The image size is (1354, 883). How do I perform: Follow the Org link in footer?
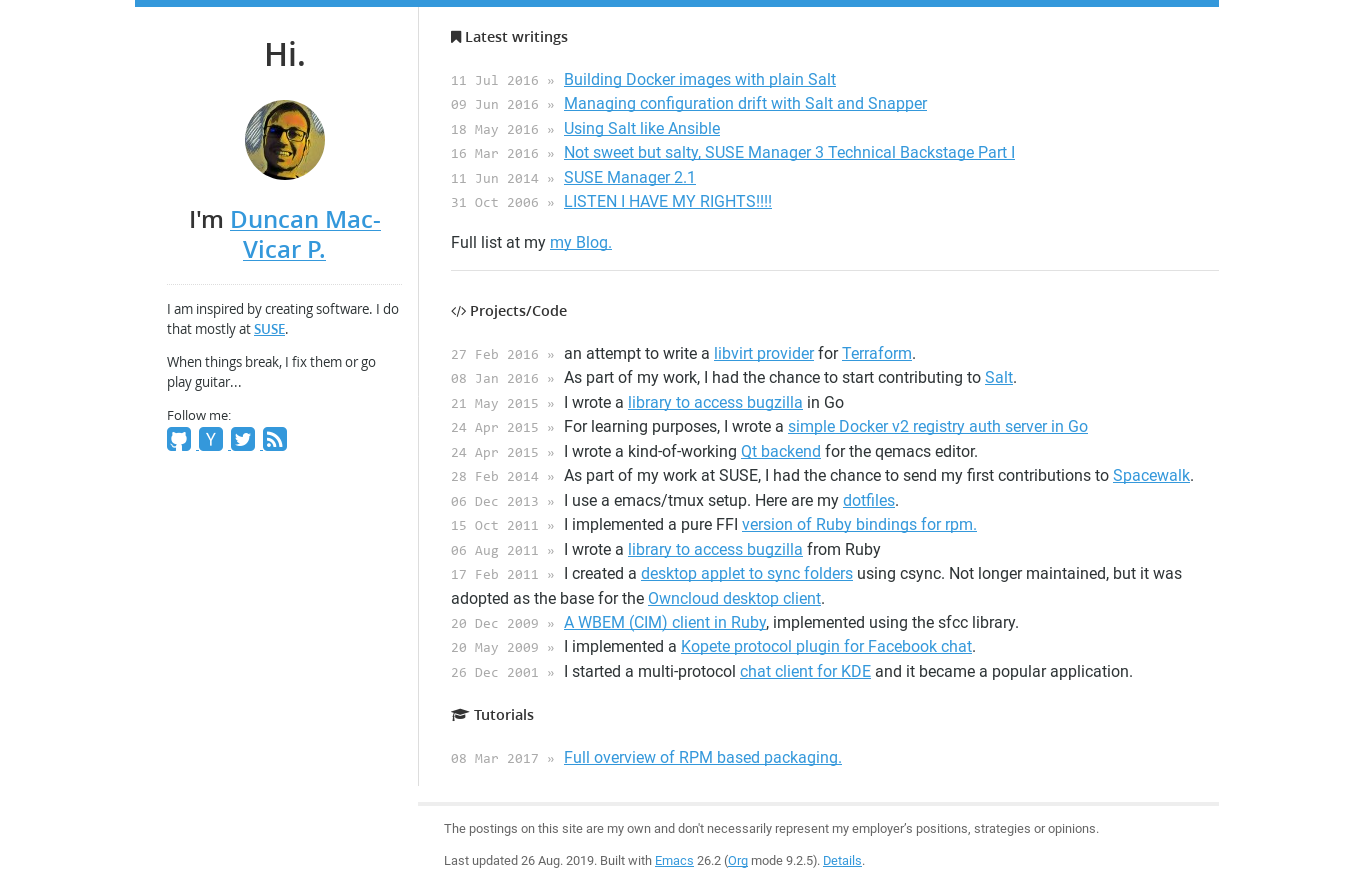pyautogui.click(x=738, y=861)
